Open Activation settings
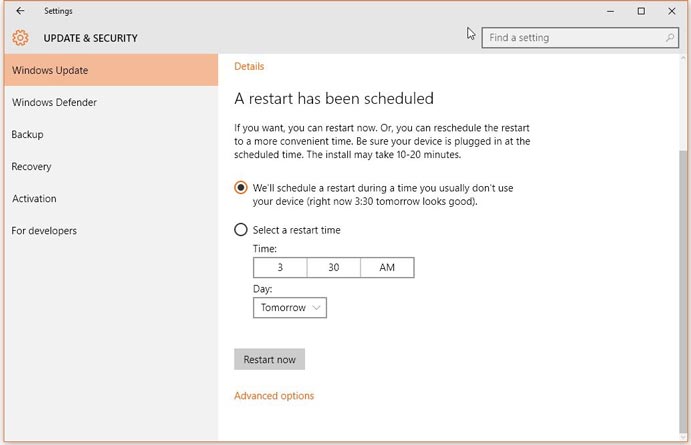 coord(111,199)
